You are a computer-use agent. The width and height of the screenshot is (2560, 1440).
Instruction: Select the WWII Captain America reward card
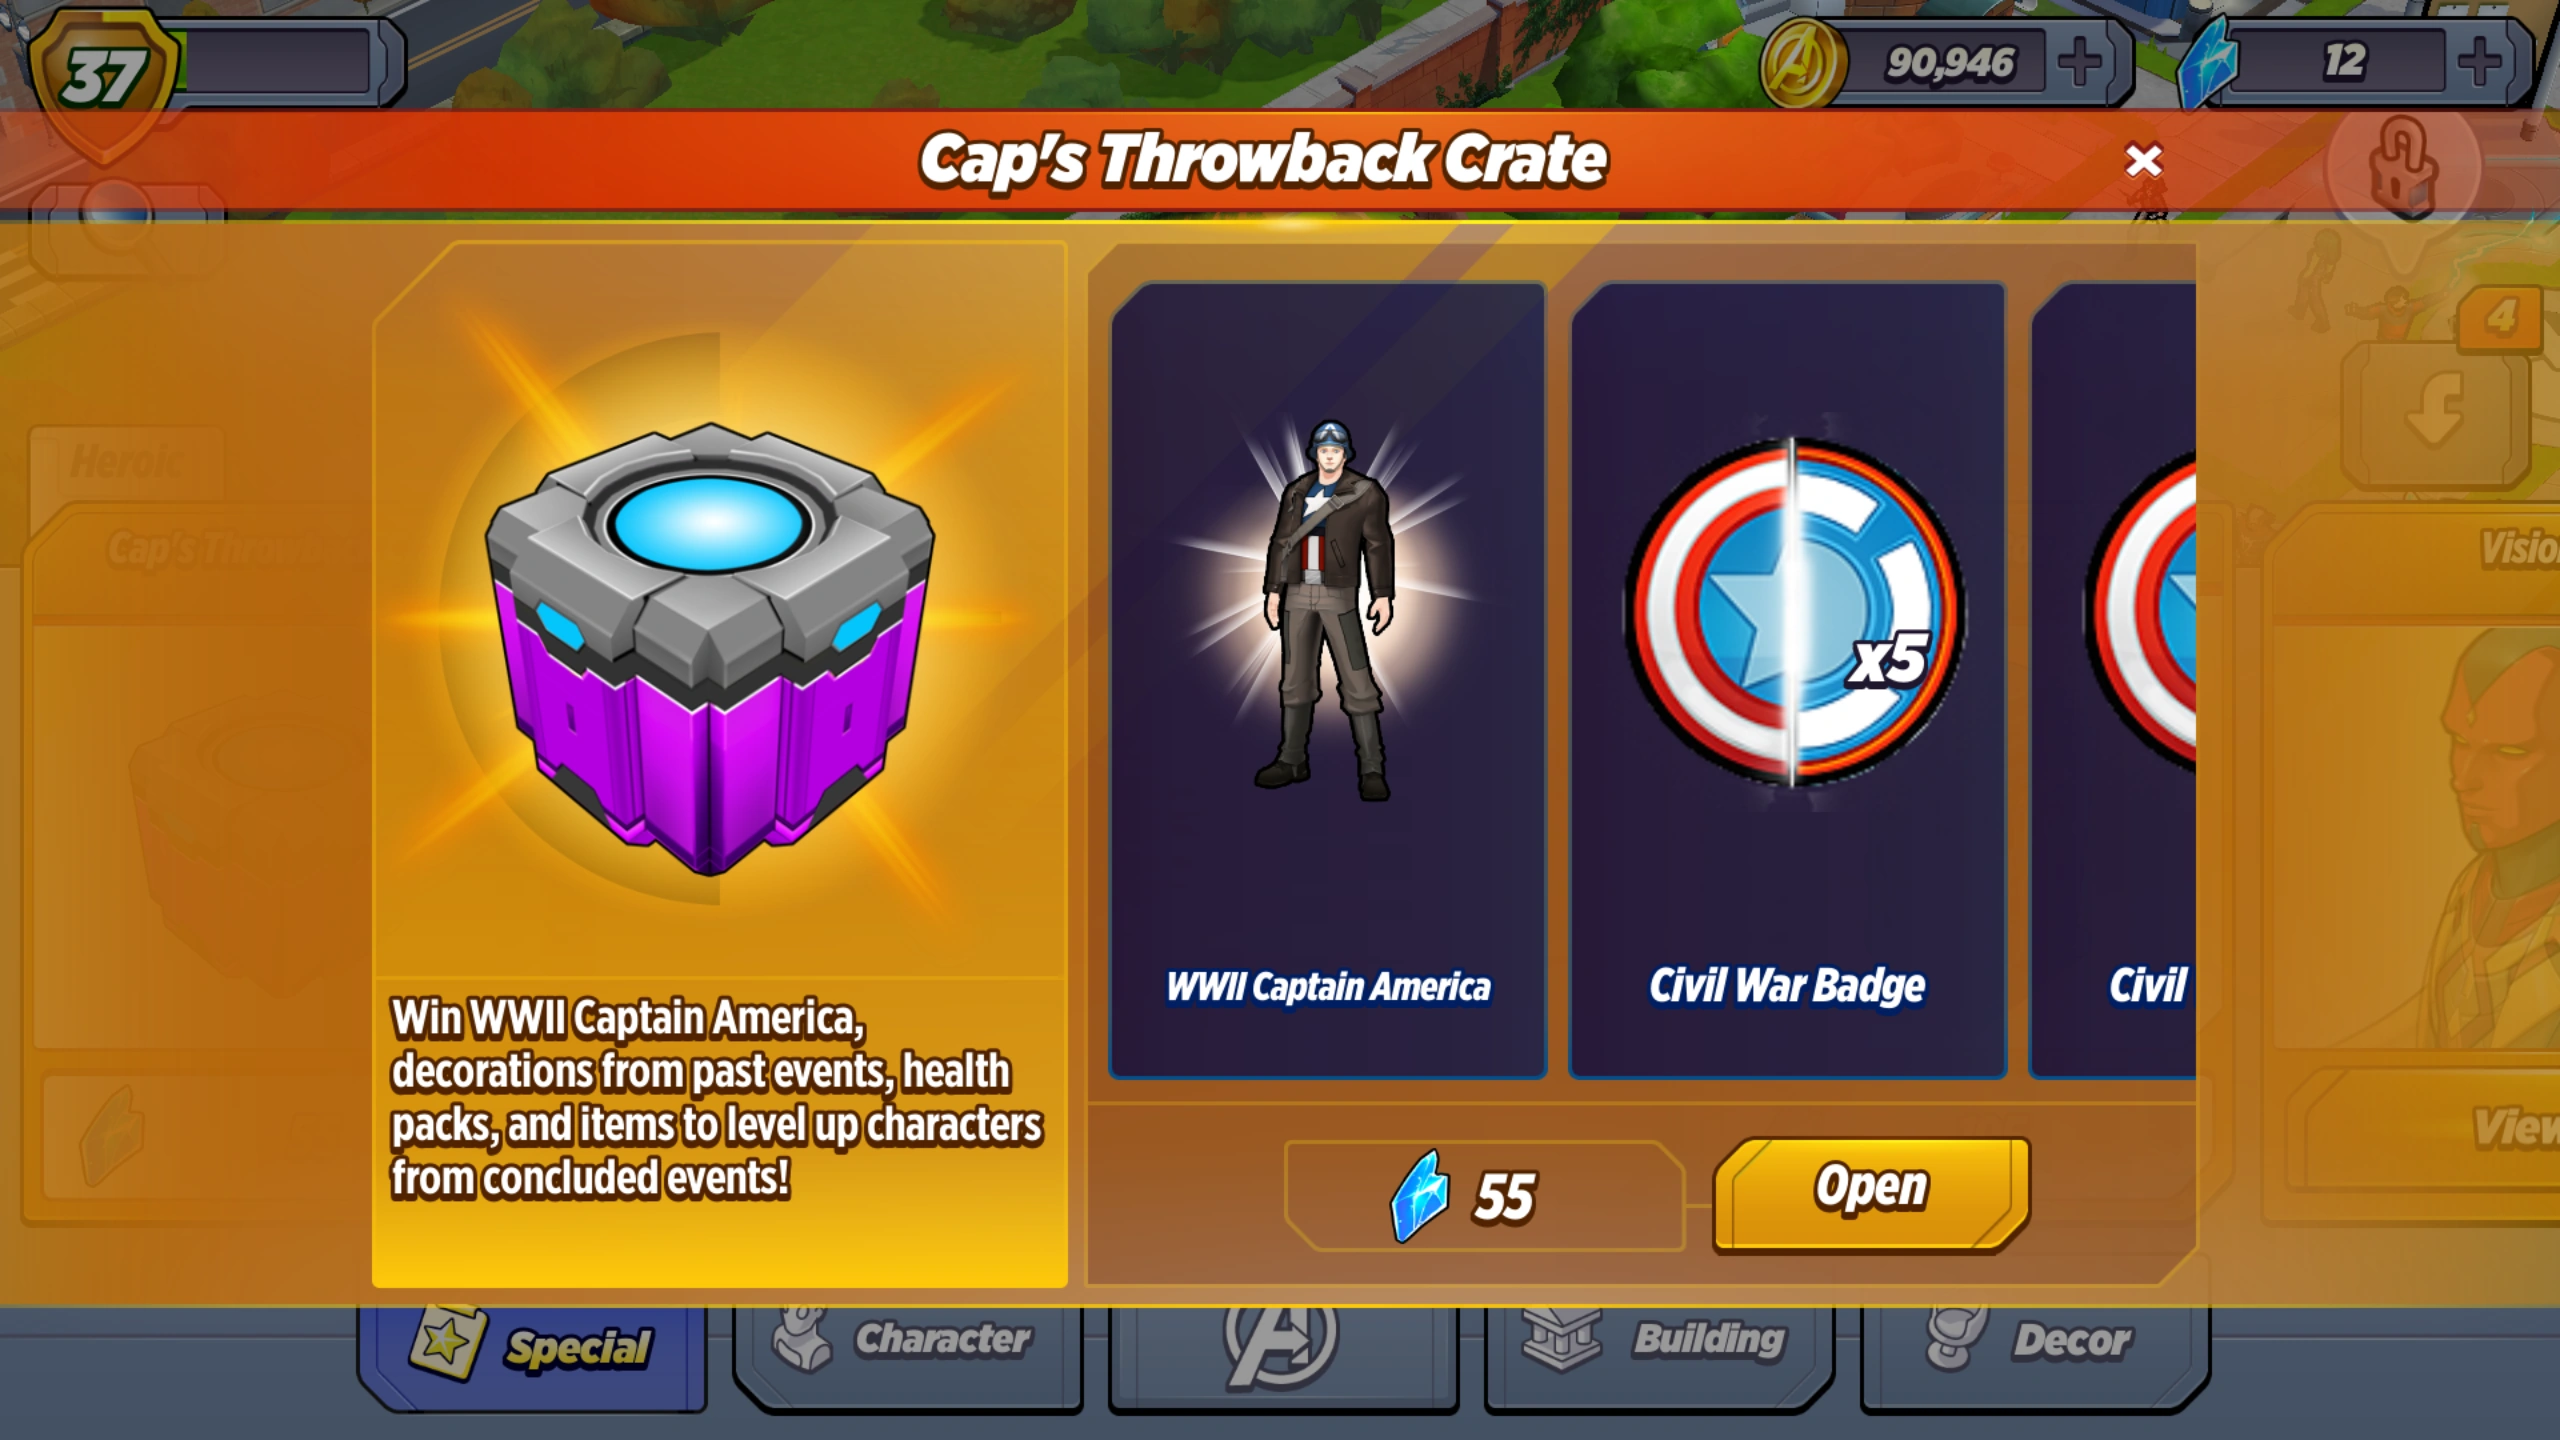[x=1328, y=680]
